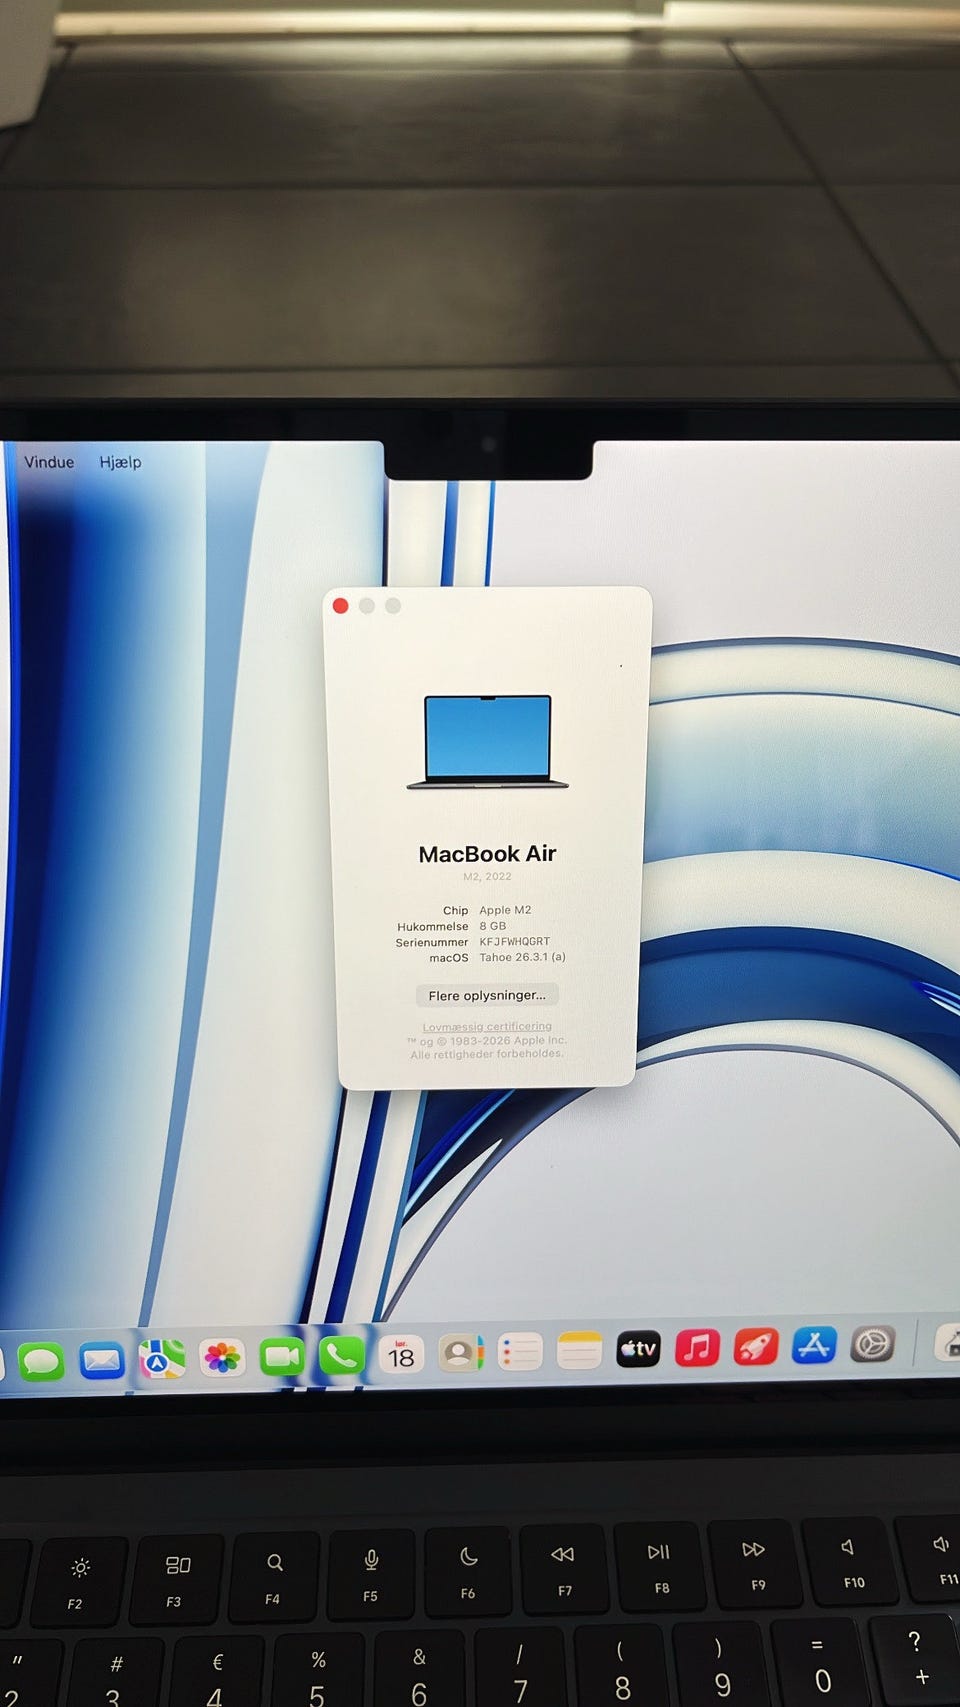Screen dimensions: 960x1707
Task: Open the Music app in the Dock
Action: click(x=697, y=1348)
